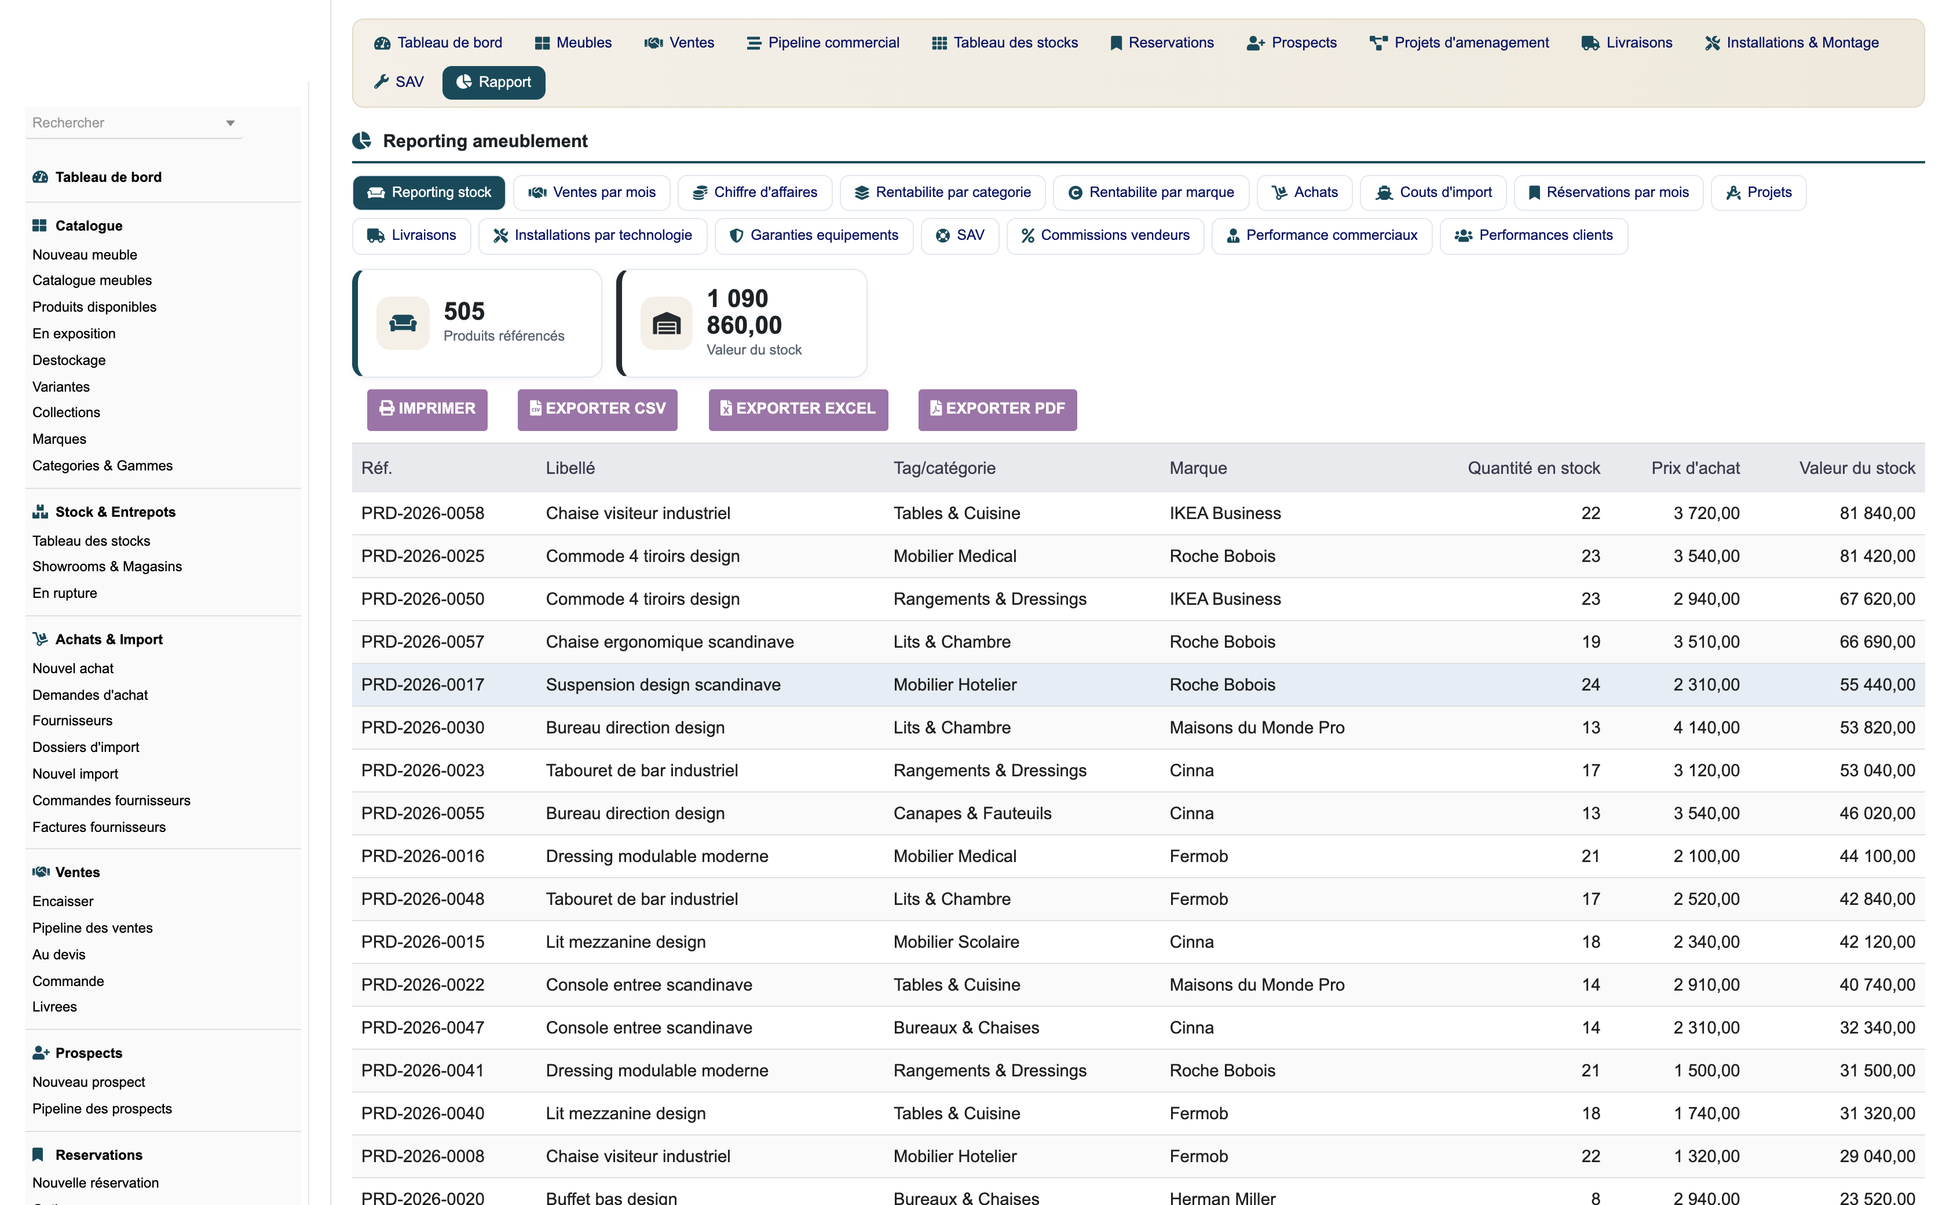
Task: Switch to Ventes par mois report
Action: 592,193
